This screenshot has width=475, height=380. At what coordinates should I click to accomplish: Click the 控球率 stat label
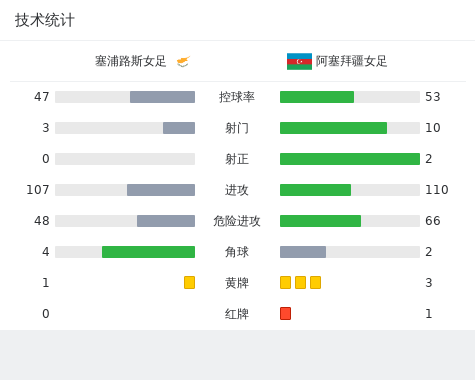coord(237,97)
